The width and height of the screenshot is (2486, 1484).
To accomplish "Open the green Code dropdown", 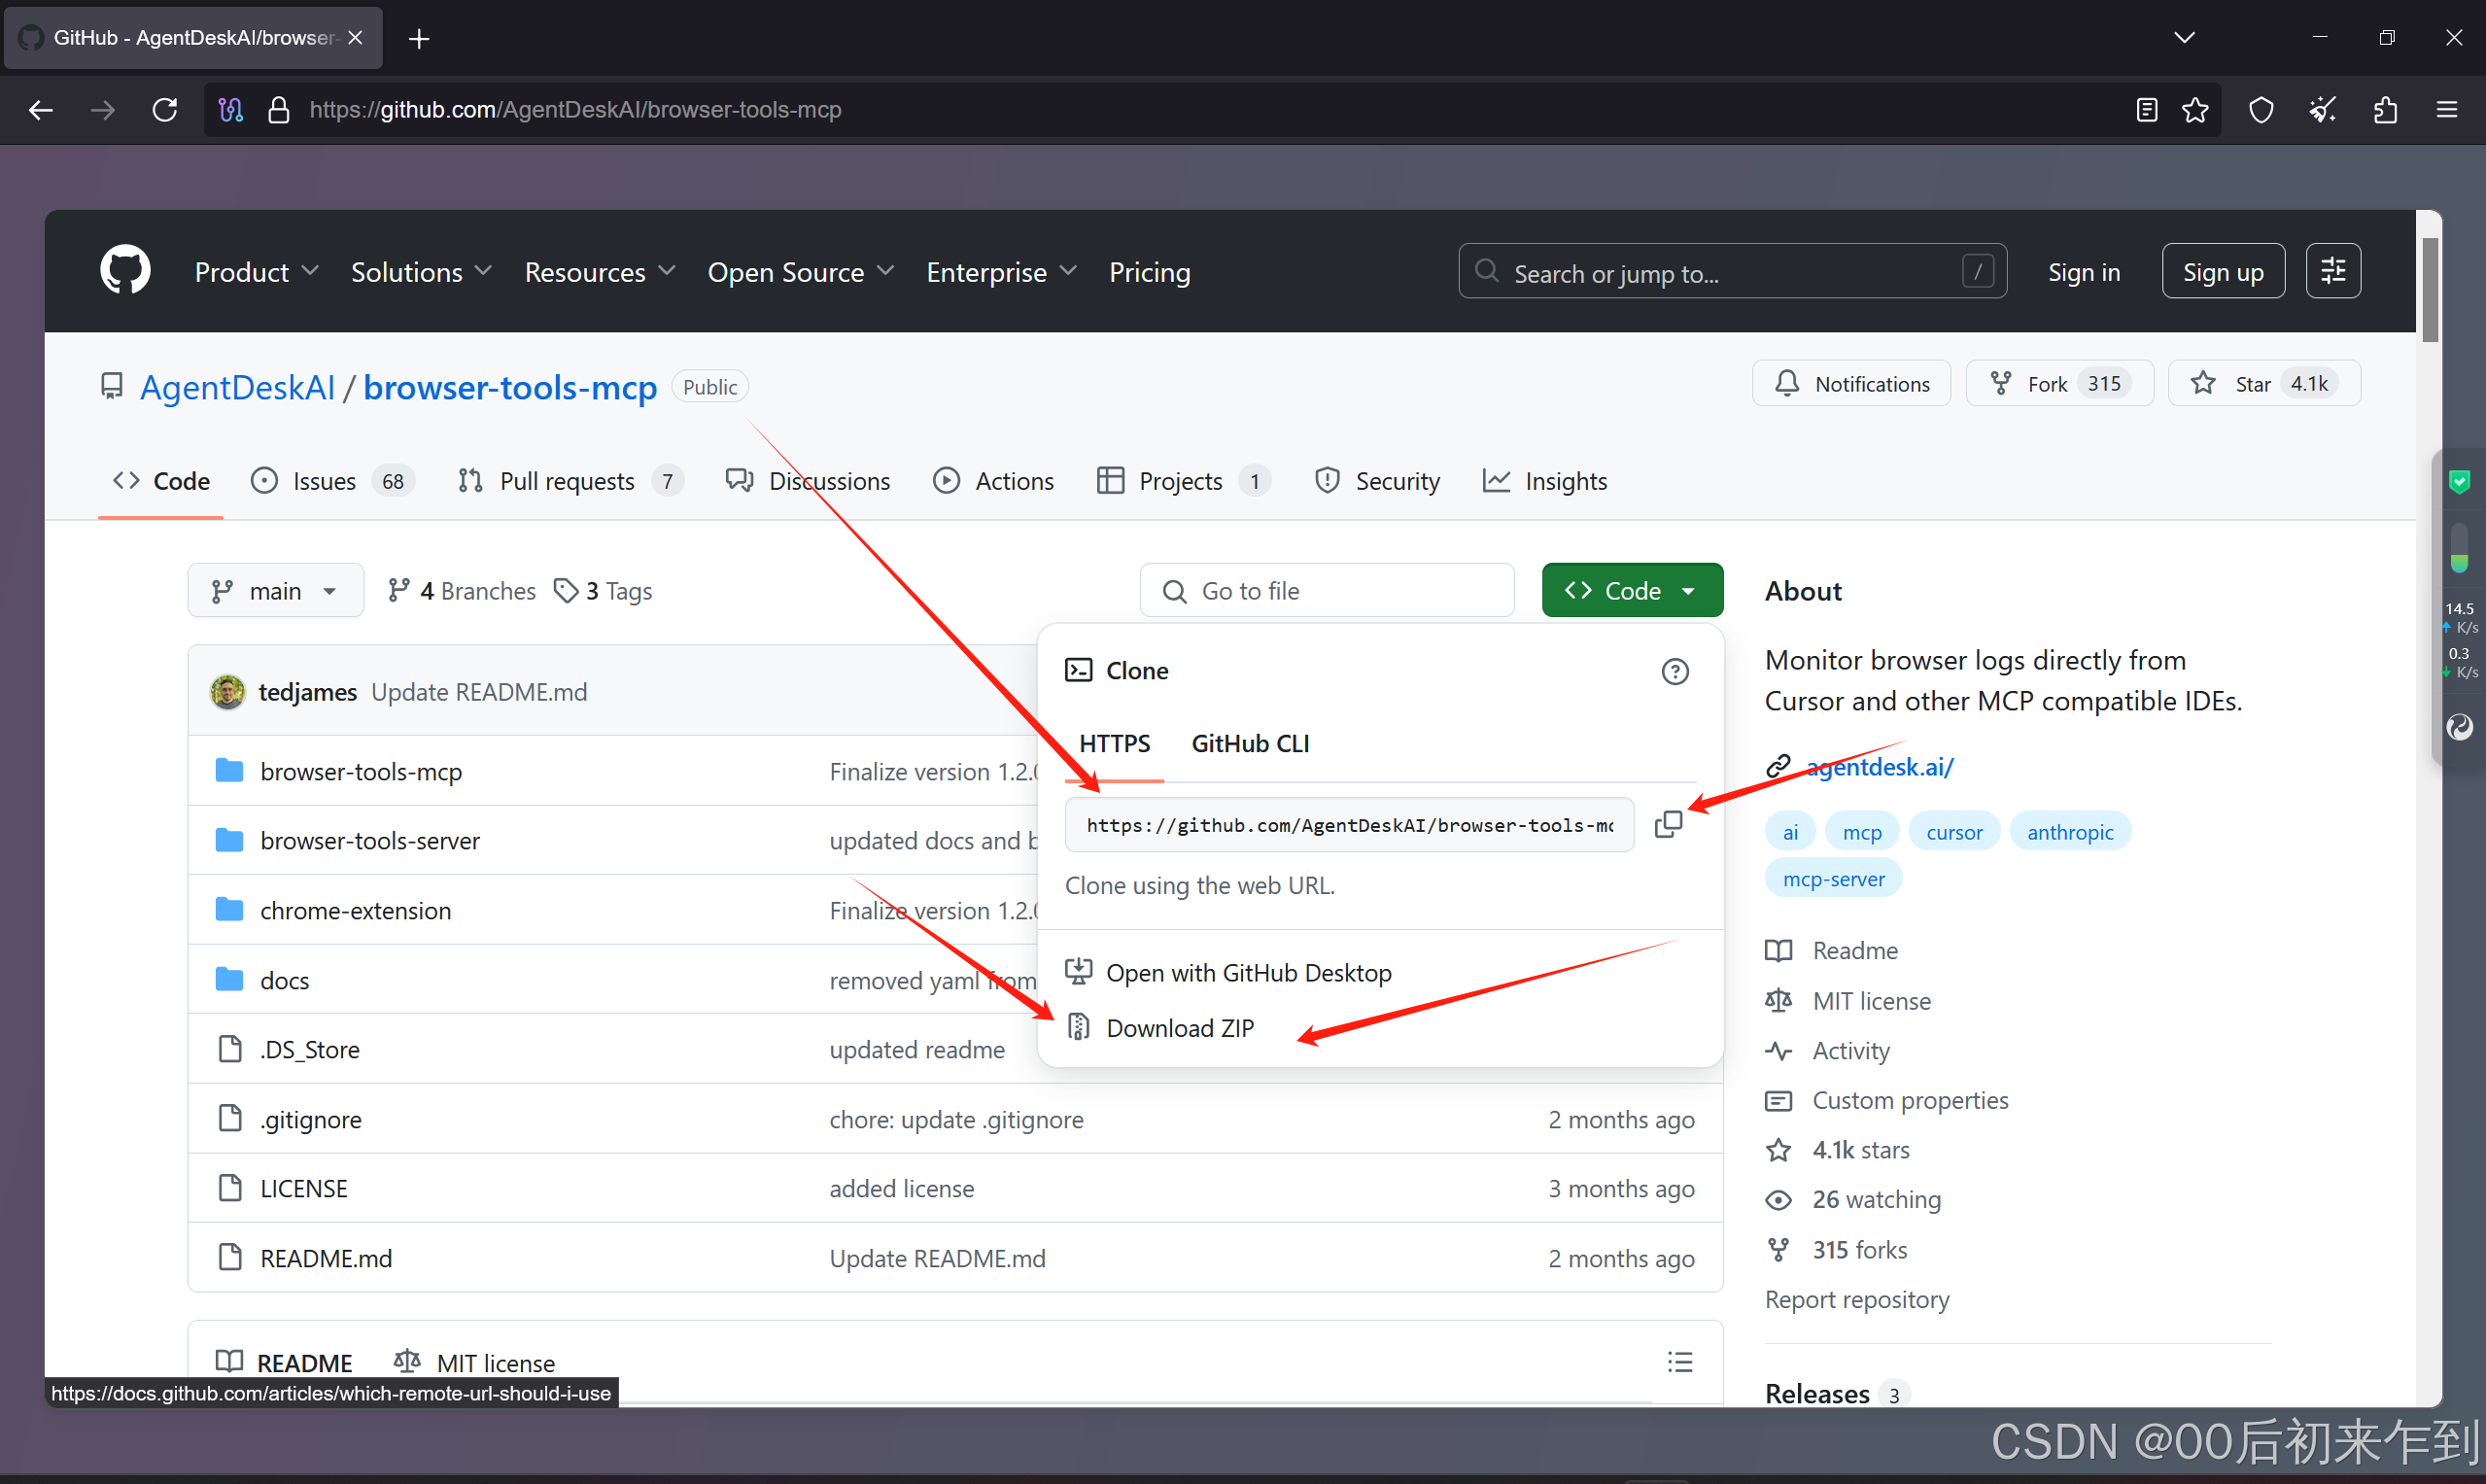I will pos(1631,590).
